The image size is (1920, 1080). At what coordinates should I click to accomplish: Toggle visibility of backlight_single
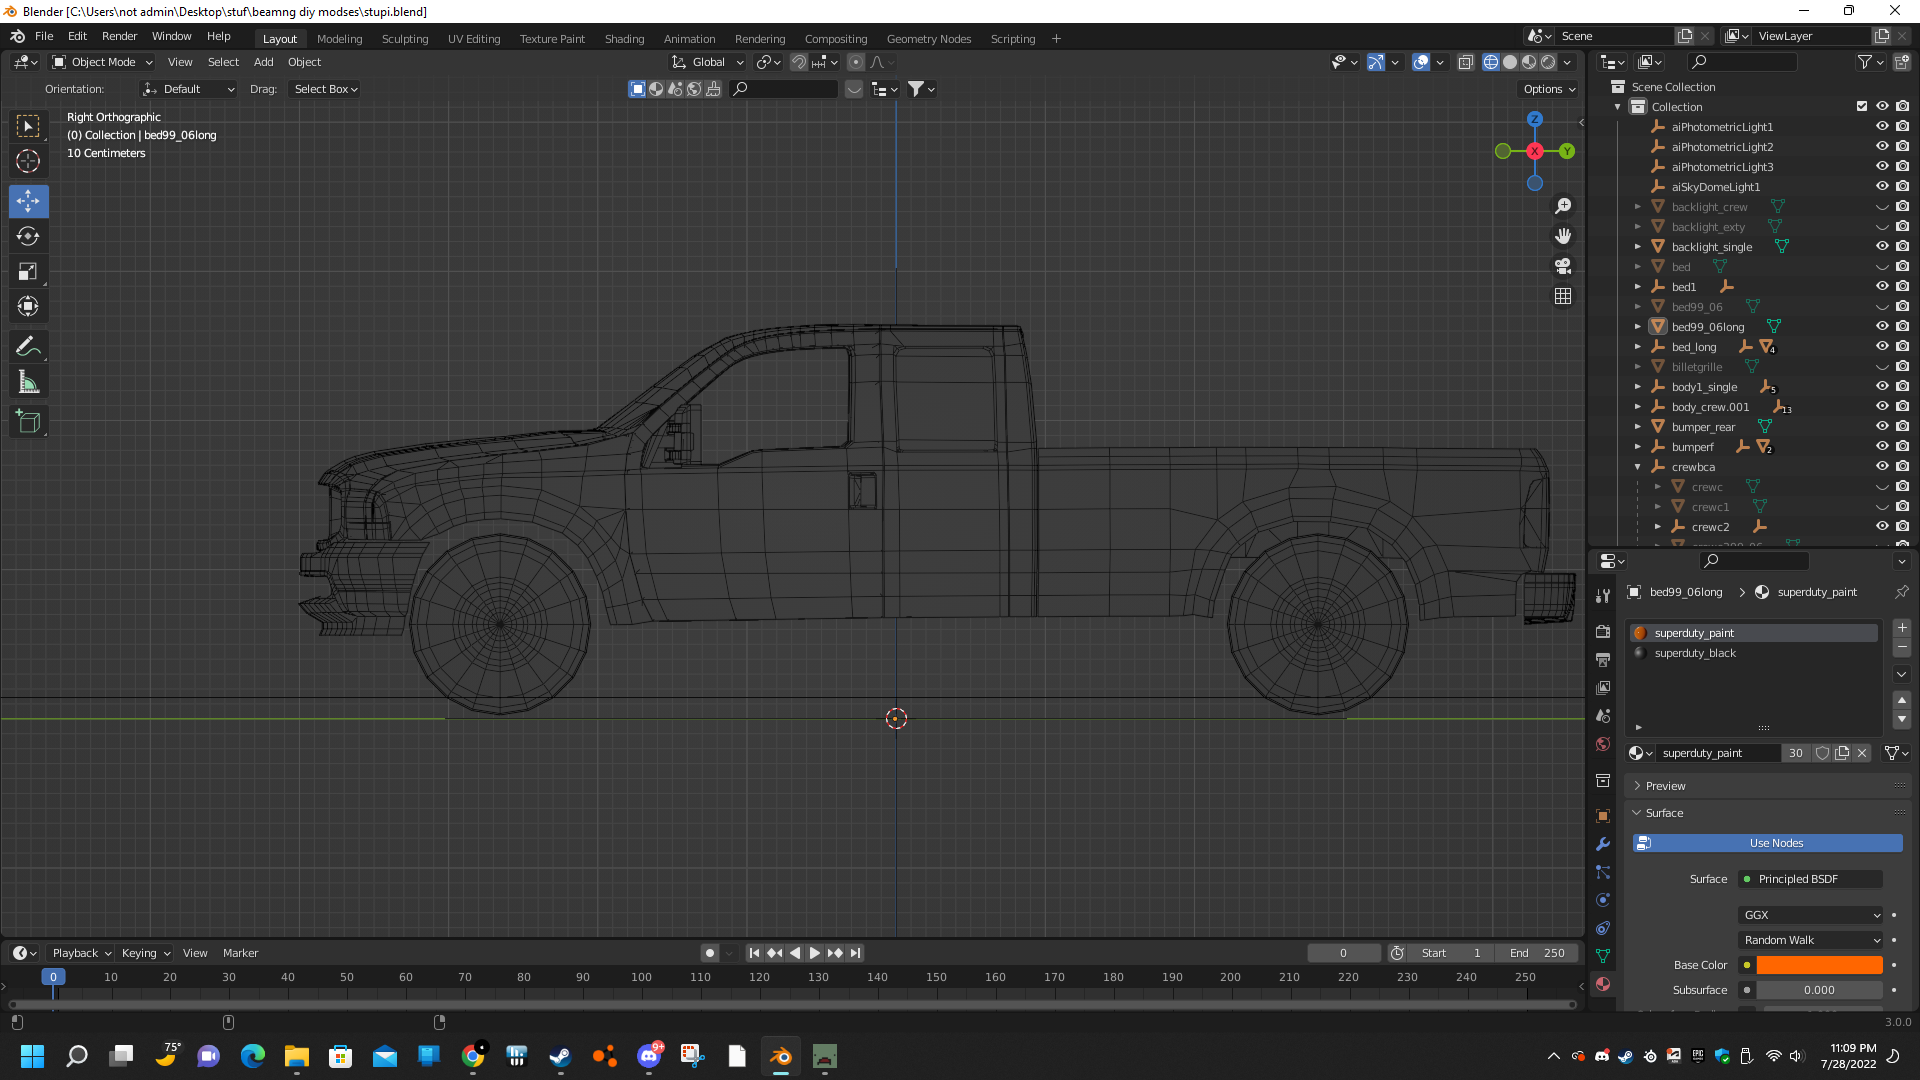coord(1881,246)
